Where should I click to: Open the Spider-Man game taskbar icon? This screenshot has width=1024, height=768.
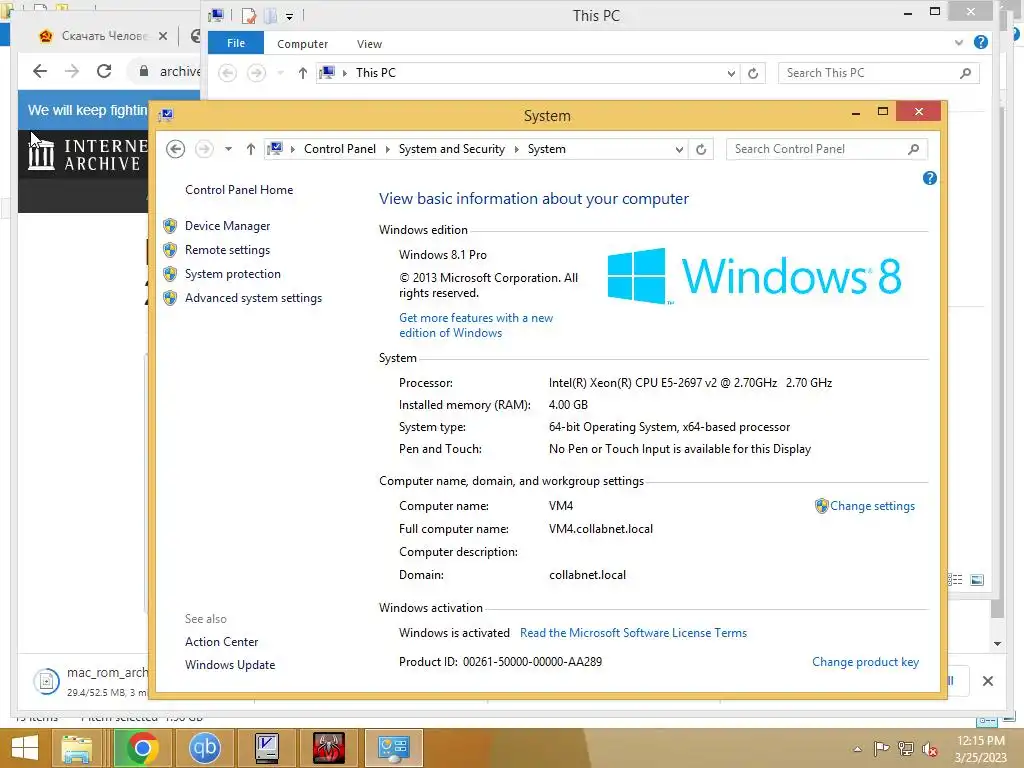click(x=328, y=748)
